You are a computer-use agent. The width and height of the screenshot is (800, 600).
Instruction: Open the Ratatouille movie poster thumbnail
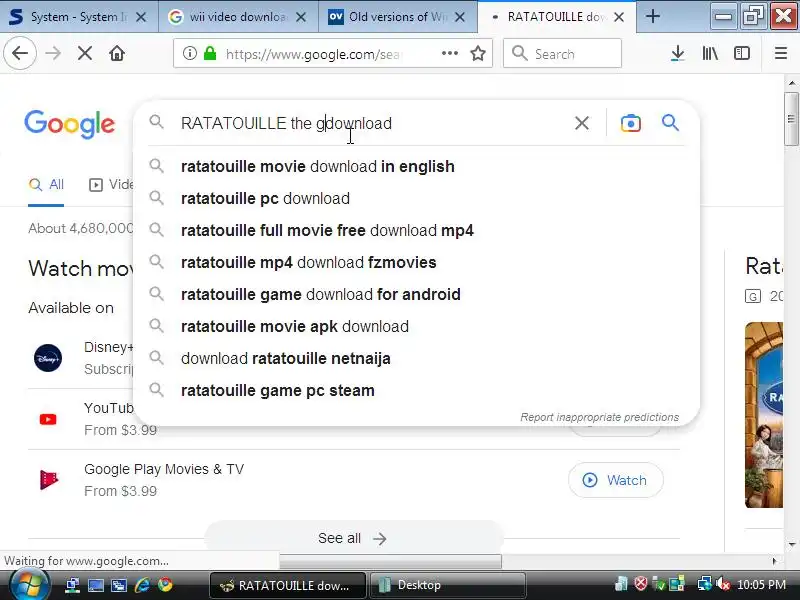[x=763, y=415]
